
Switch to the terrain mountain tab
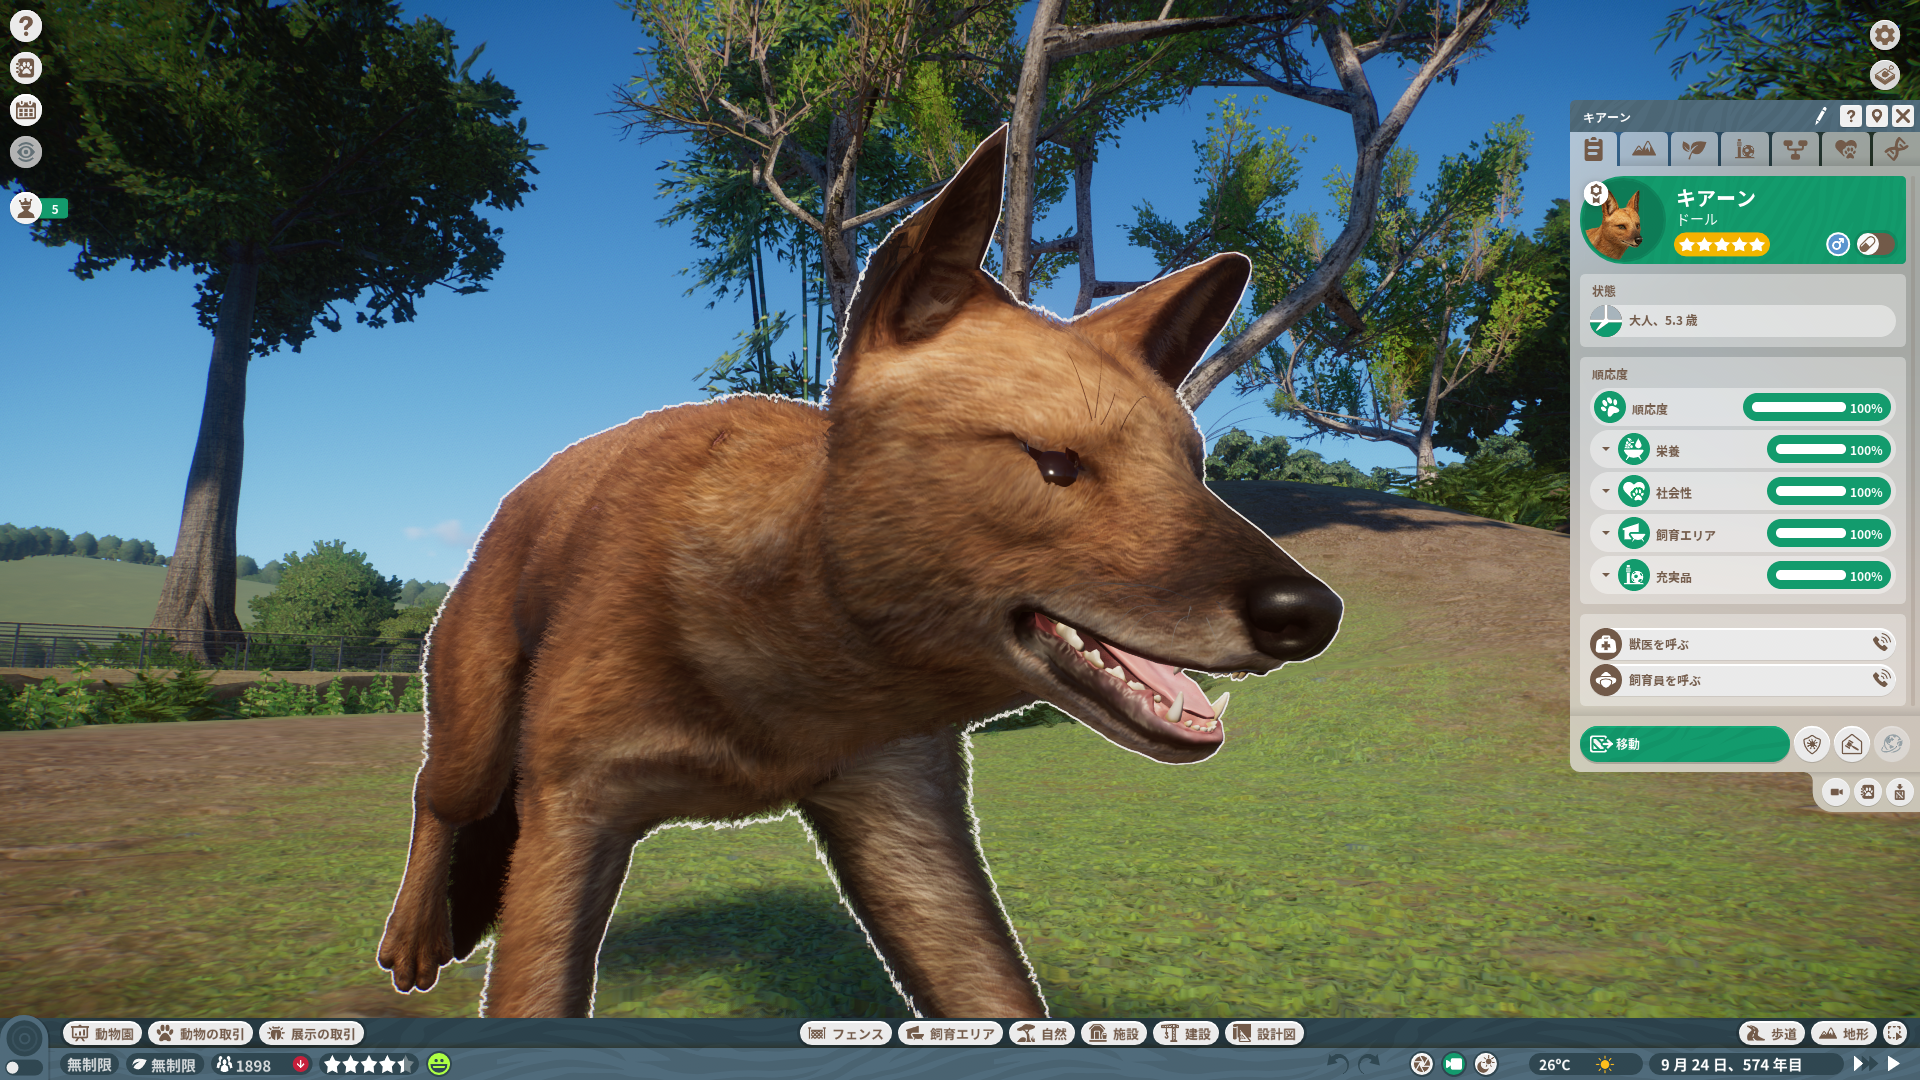click(x=1644, y=150)
